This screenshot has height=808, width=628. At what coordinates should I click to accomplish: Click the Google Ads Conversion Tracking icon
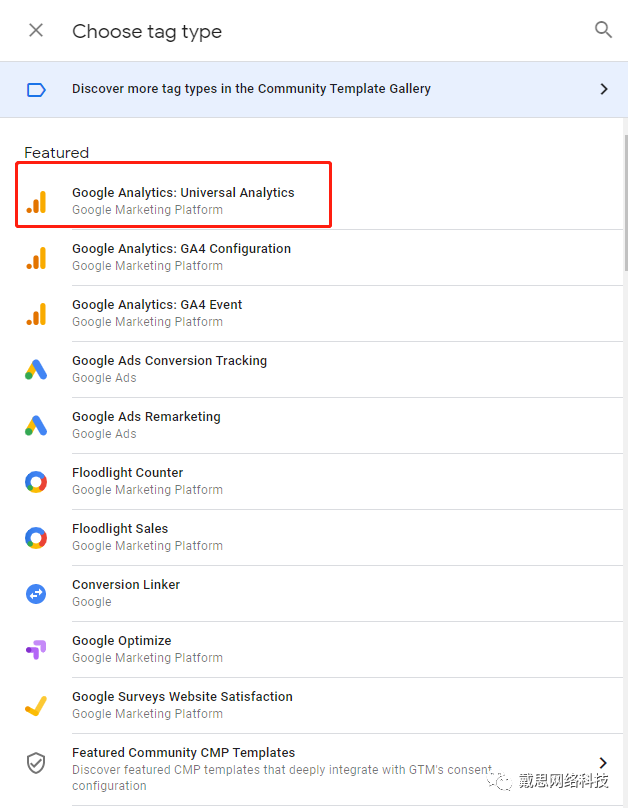click(x=36, y=369)
